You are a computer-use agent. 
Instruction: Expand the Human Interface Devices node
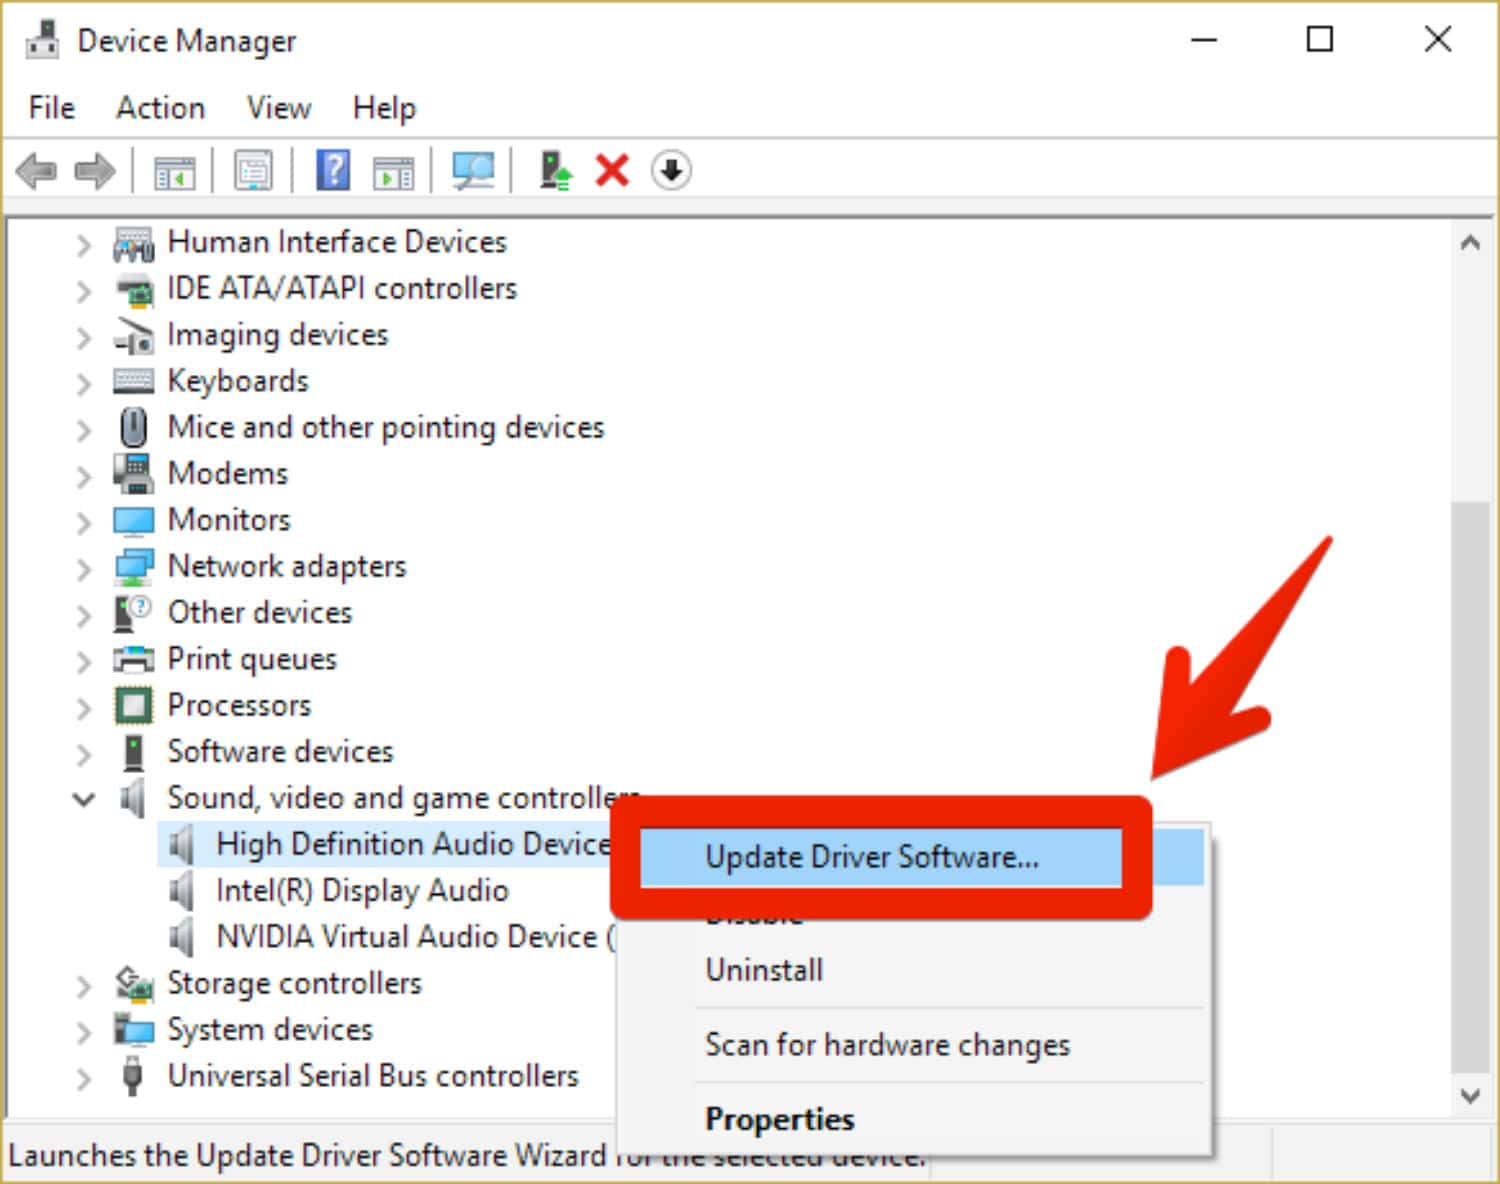84,244
